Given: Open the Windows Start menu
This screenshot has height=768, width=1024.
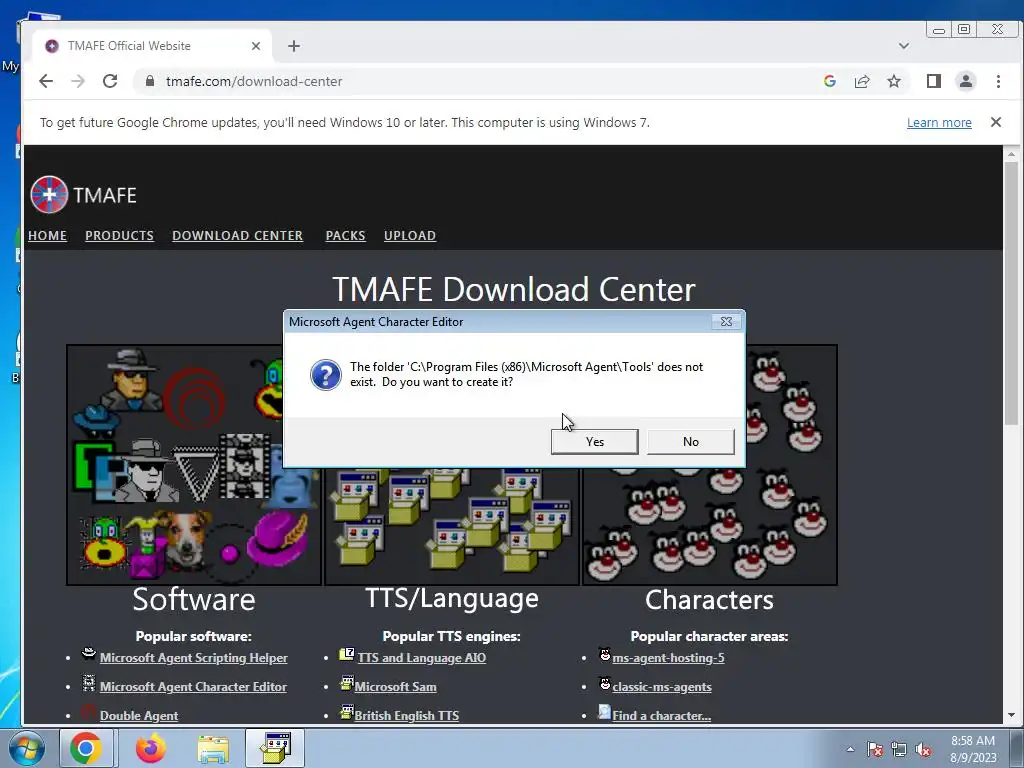Looking at the screenshot, I should coord(27,748).
